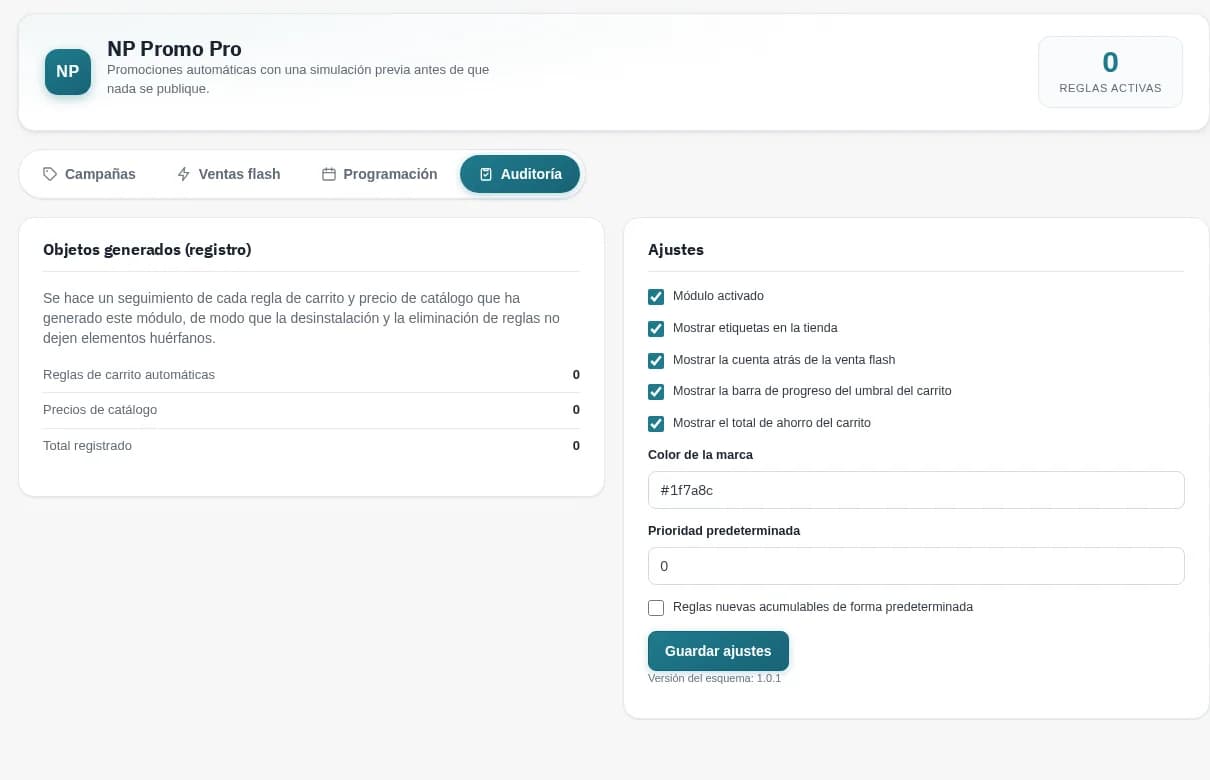Save settings with Guardar ajustes
The width and height of the screenshot is (1210, 780).
[x=718, y=651]
